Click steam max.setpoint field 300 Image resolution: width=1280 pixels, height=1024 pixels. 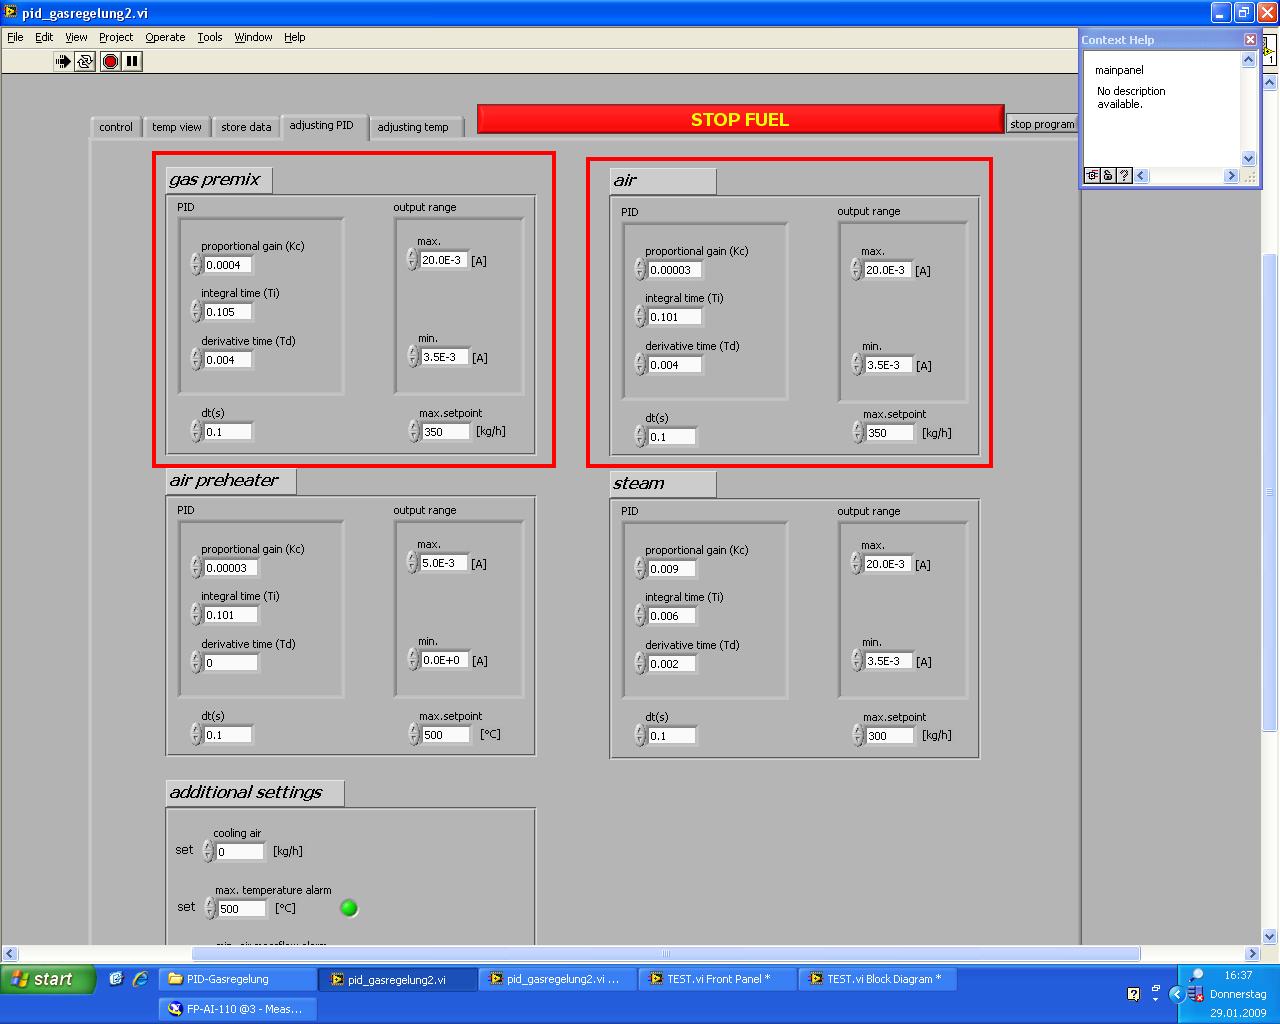pos(889,735)
